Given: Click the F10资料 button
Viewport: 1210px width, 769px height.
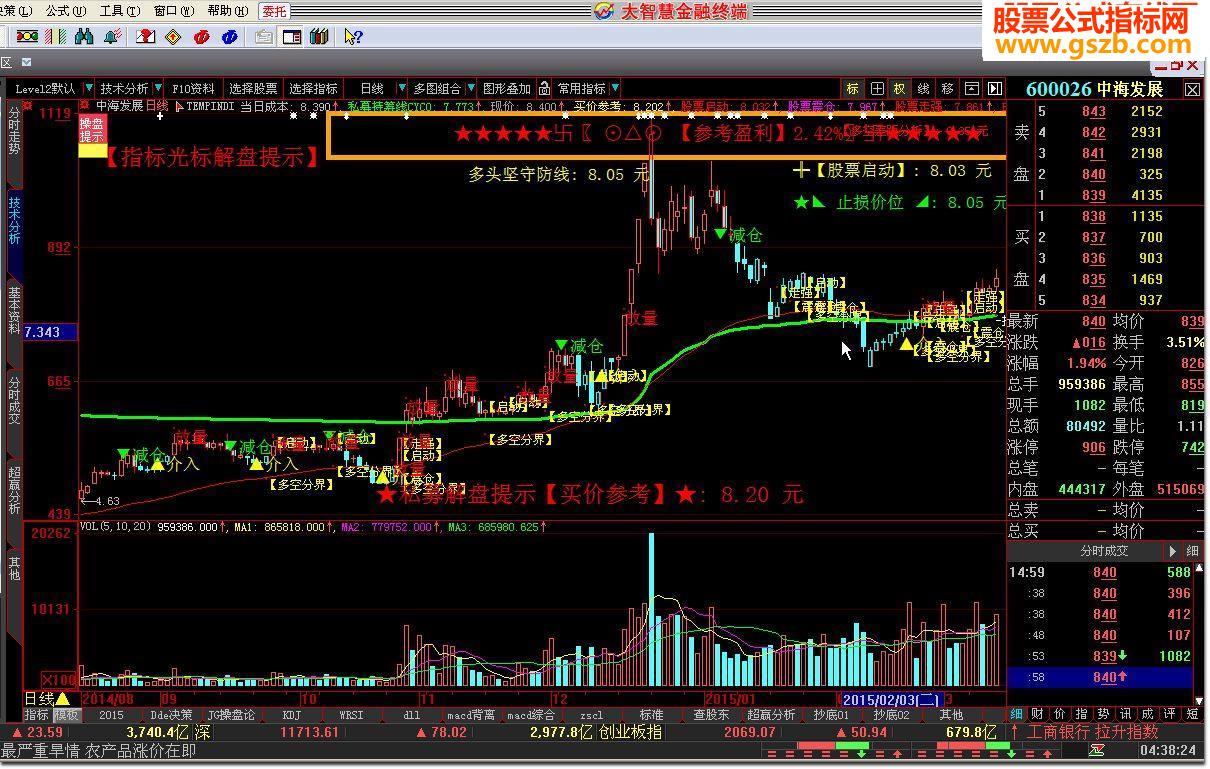Looking at the screenshot, I should tap(194, 88).
